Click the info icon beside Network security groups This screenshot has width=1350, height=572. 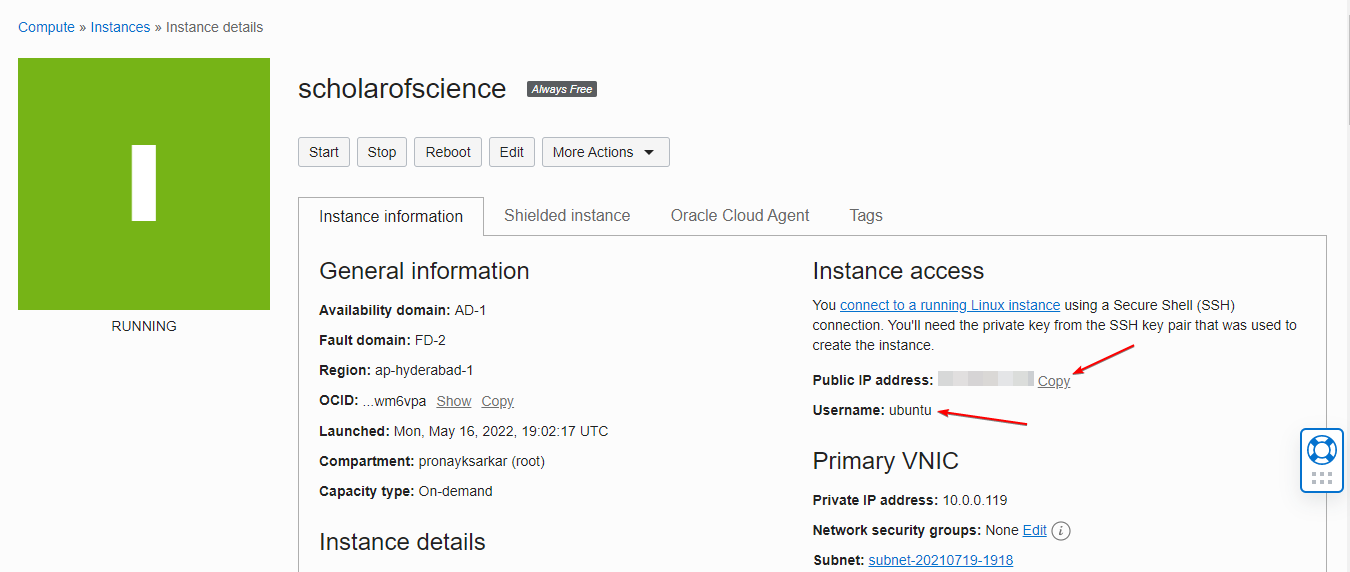tap(1062, 531)
